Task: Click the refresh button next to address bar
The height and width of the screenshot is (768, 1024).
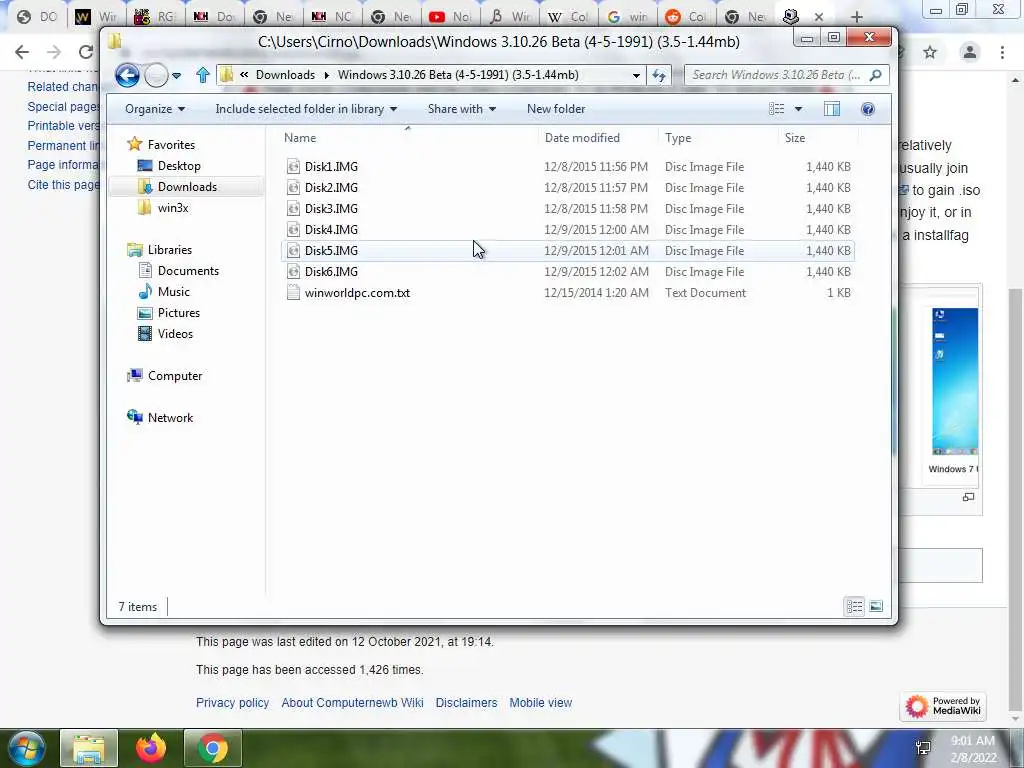Action: coord(659,75)
